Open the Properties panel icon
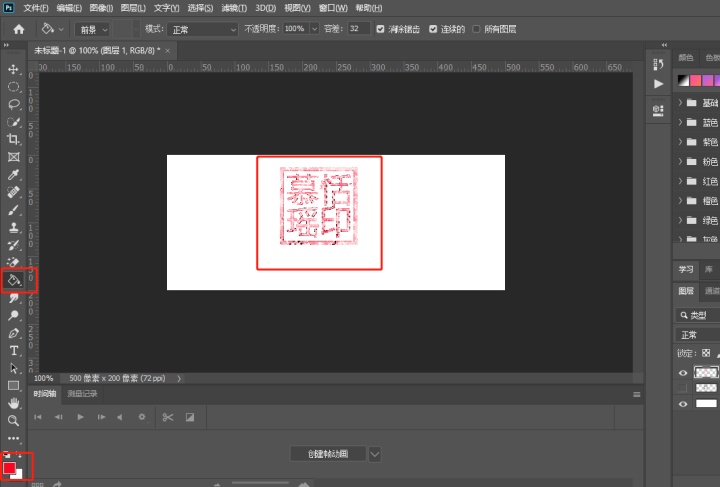 (658, 111)
